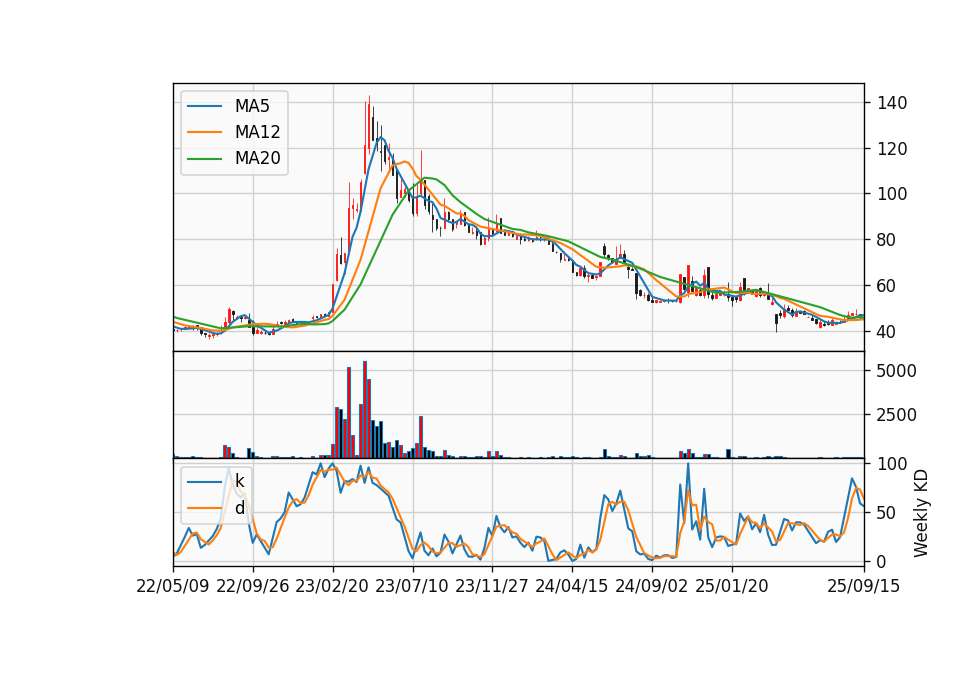Click the 22/09/26 date label
The image size is (960, 690).
[x=253, y=586]
